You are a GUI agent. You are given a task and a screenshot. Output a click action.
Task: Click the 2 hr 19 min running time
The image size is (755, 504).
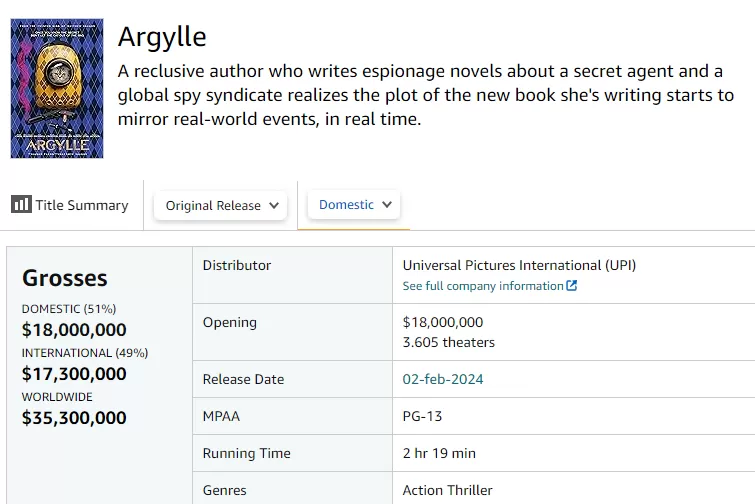439,453
